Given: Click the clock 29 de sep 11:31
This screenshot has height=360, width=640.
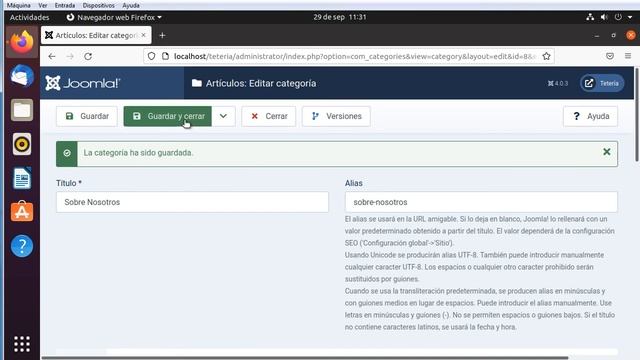Looking at the screenshot, I should tap(340, 17).
